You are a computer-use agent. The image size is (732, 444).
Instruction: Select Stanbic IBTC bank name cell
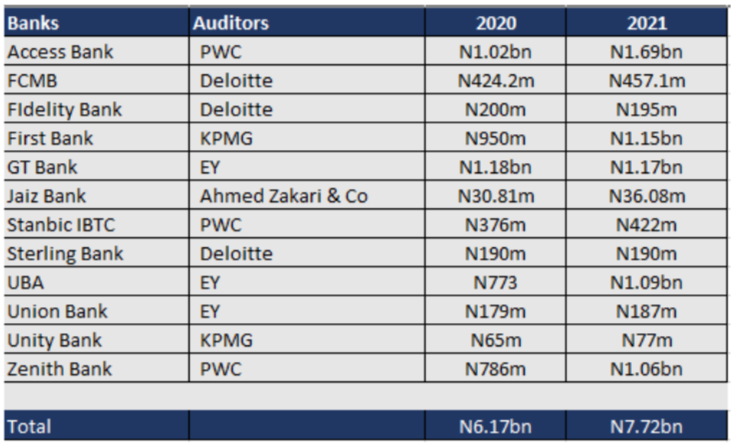click(x=57, y=225)
